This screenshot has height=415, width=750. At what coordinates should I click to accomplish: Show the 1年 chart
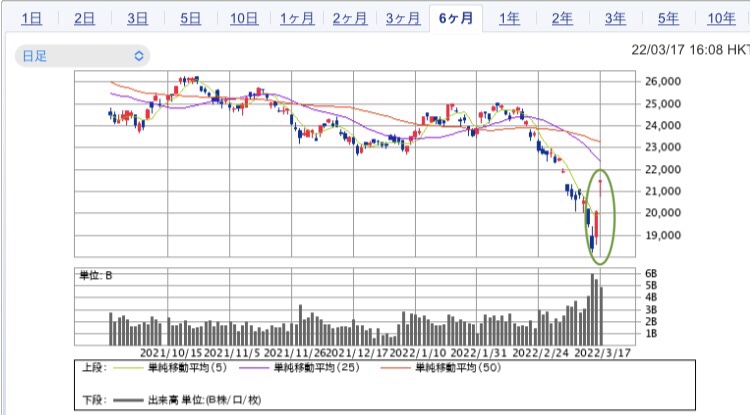pos(509,19)
